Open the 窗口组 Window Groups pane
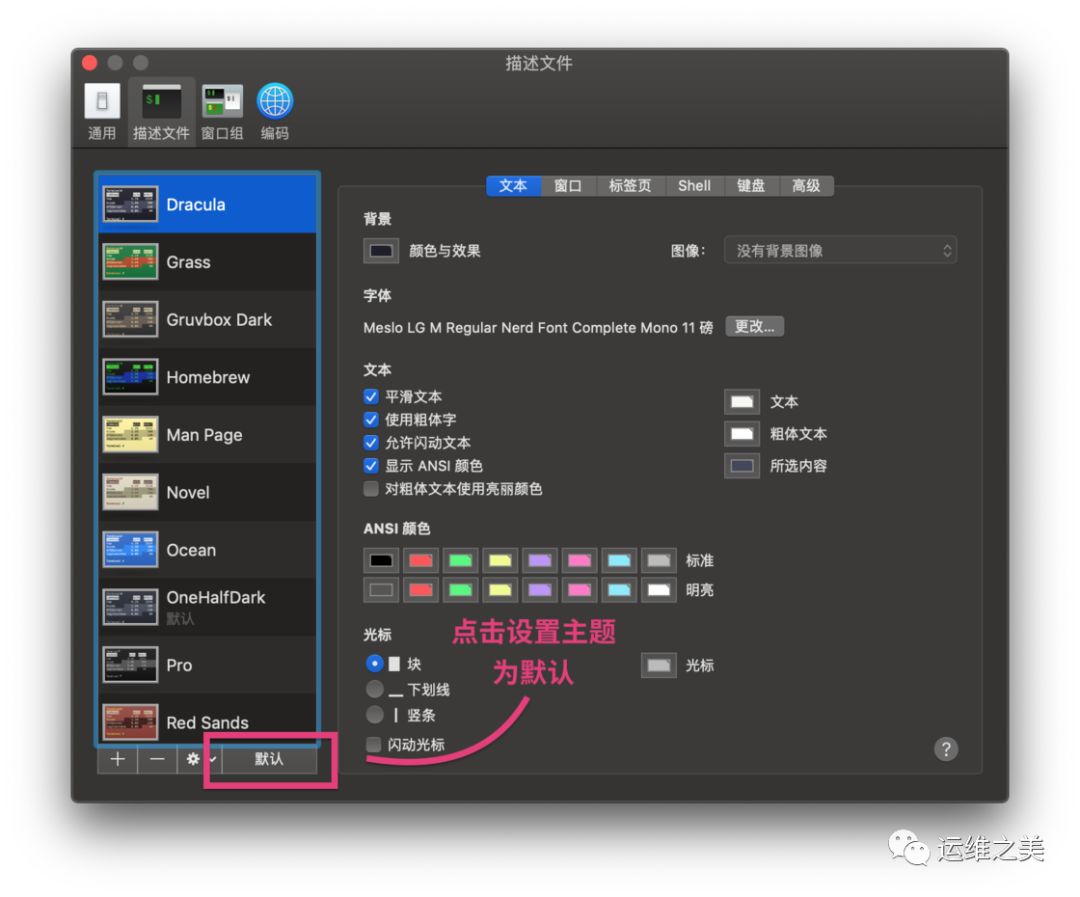 (222, 112)
